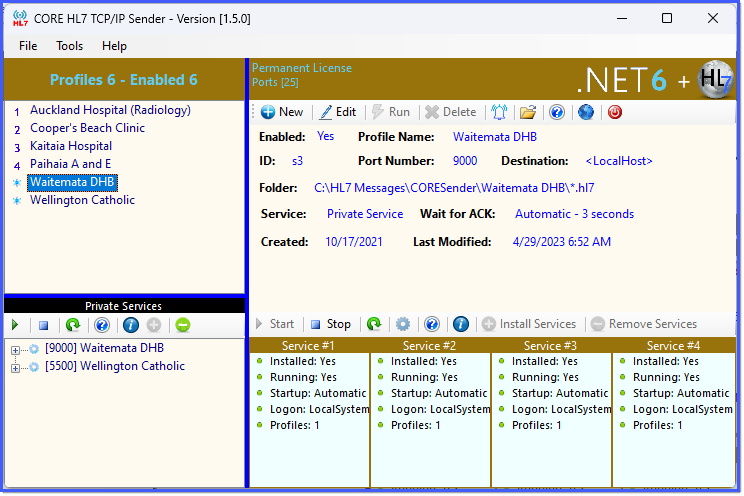Click the Private Service value
Image resolution: width=744 pixels, height=496 pixels.
pyautogui.click(x=365, y=214)
